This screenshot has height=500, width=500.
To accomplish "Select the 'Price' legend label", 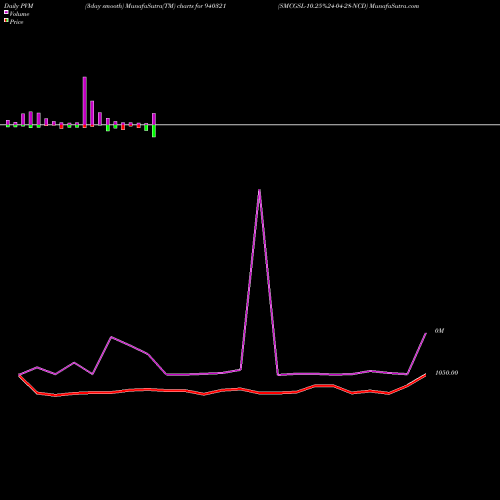I will (16, 22).
